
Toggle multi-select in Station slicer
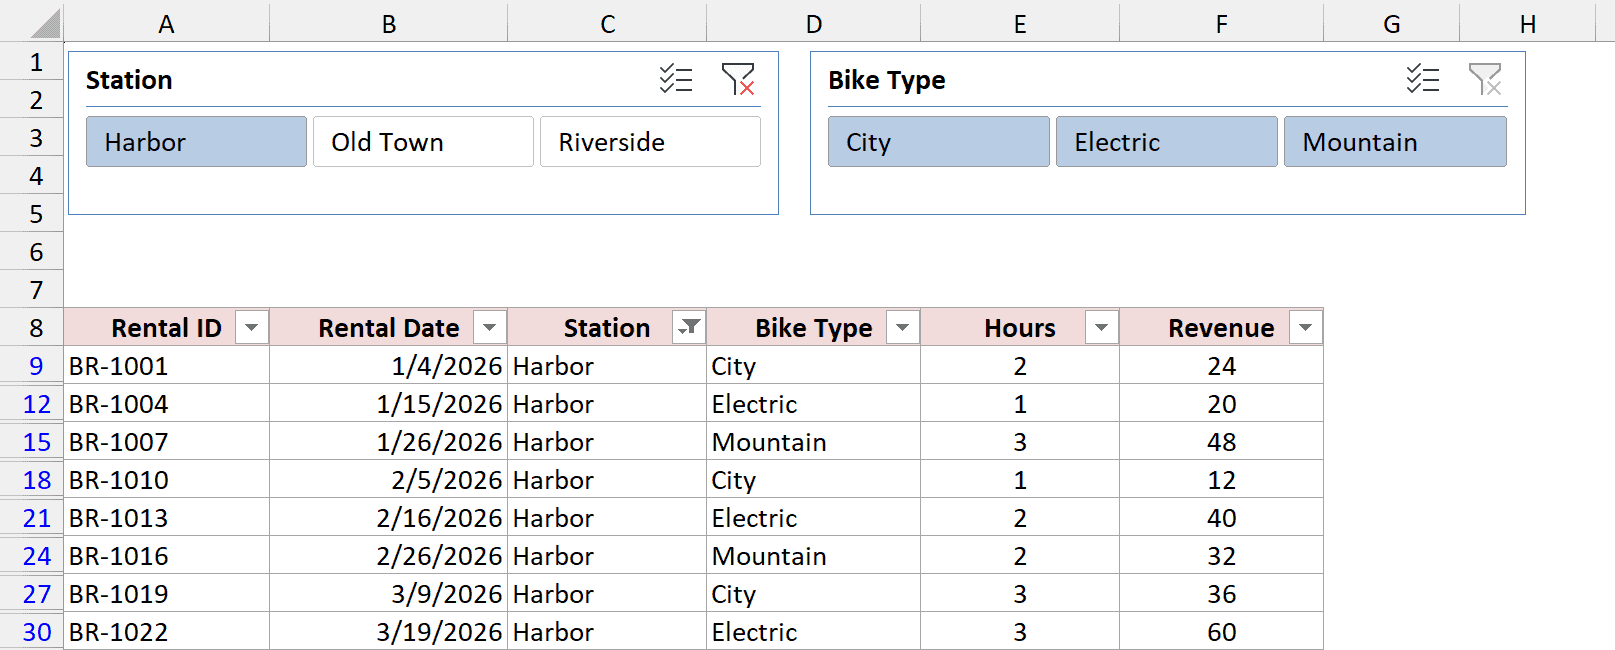(x=676, y=78)
